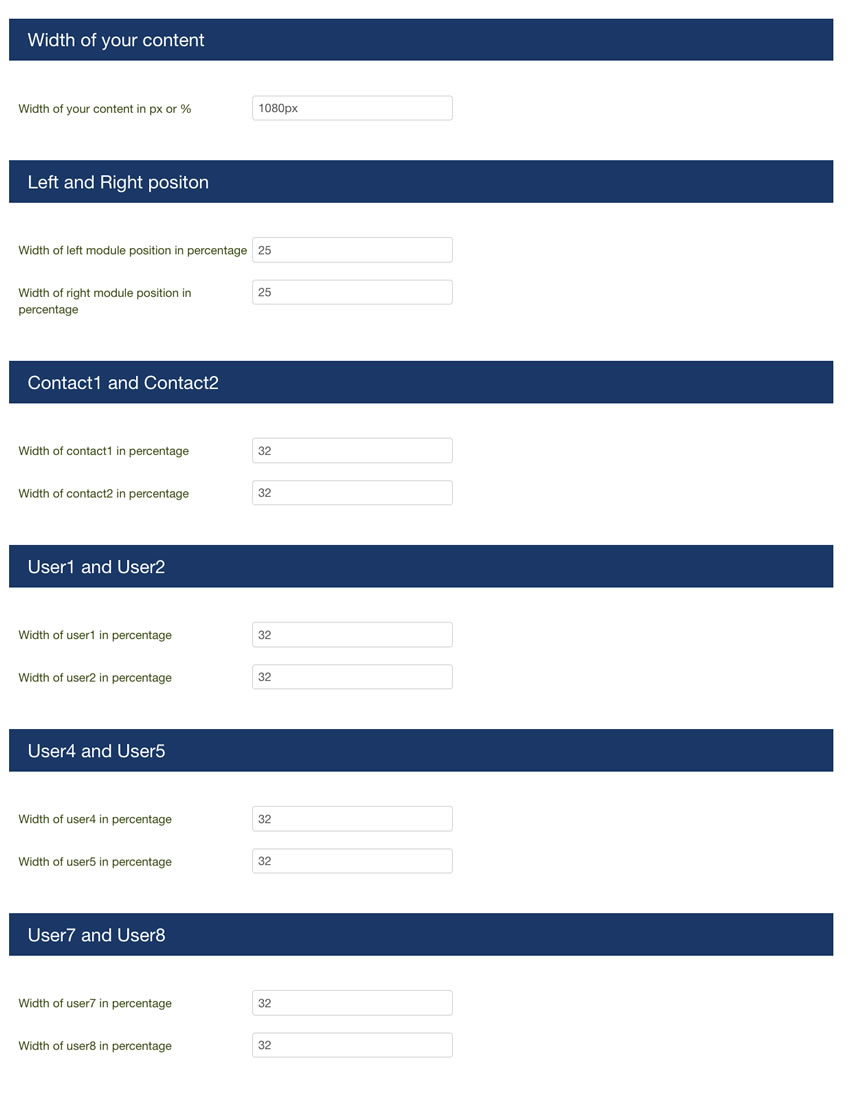
Task: Focus the user7 width percentage field
Action: (352, 1003)
